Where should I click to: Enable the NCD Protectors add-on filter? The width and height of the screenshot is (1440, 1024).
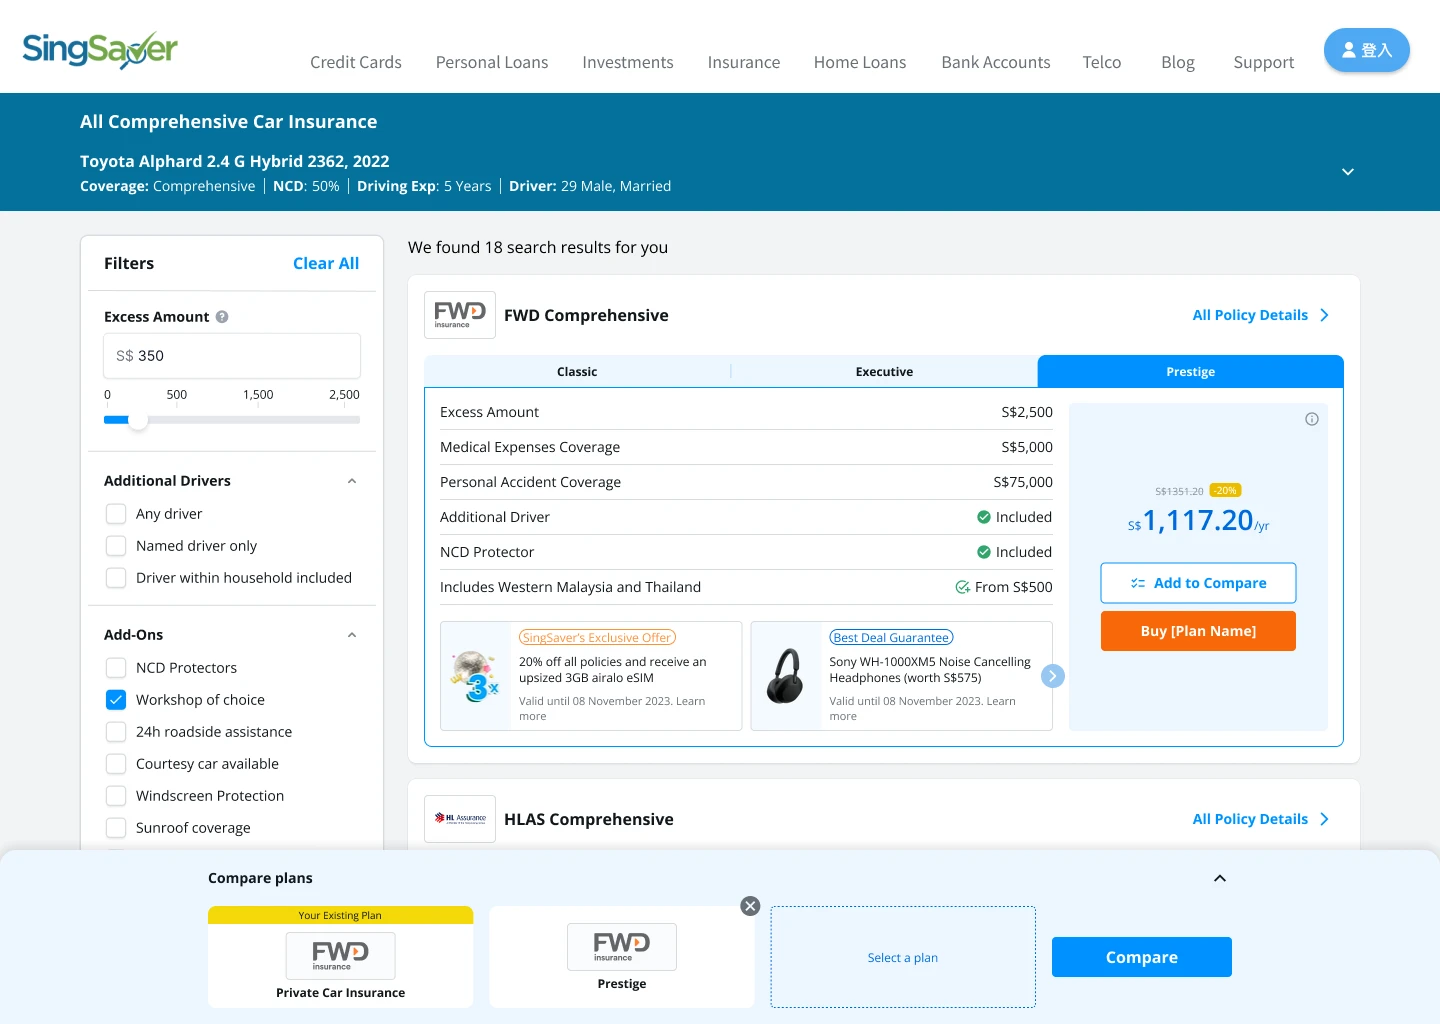(x=116, y=668)
